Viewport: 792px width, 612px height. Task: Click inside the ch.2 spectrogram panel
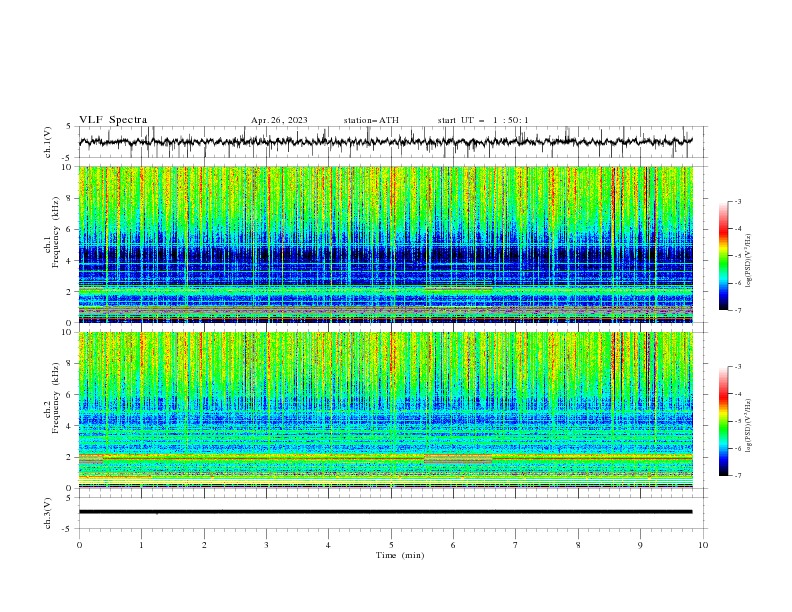385,410
